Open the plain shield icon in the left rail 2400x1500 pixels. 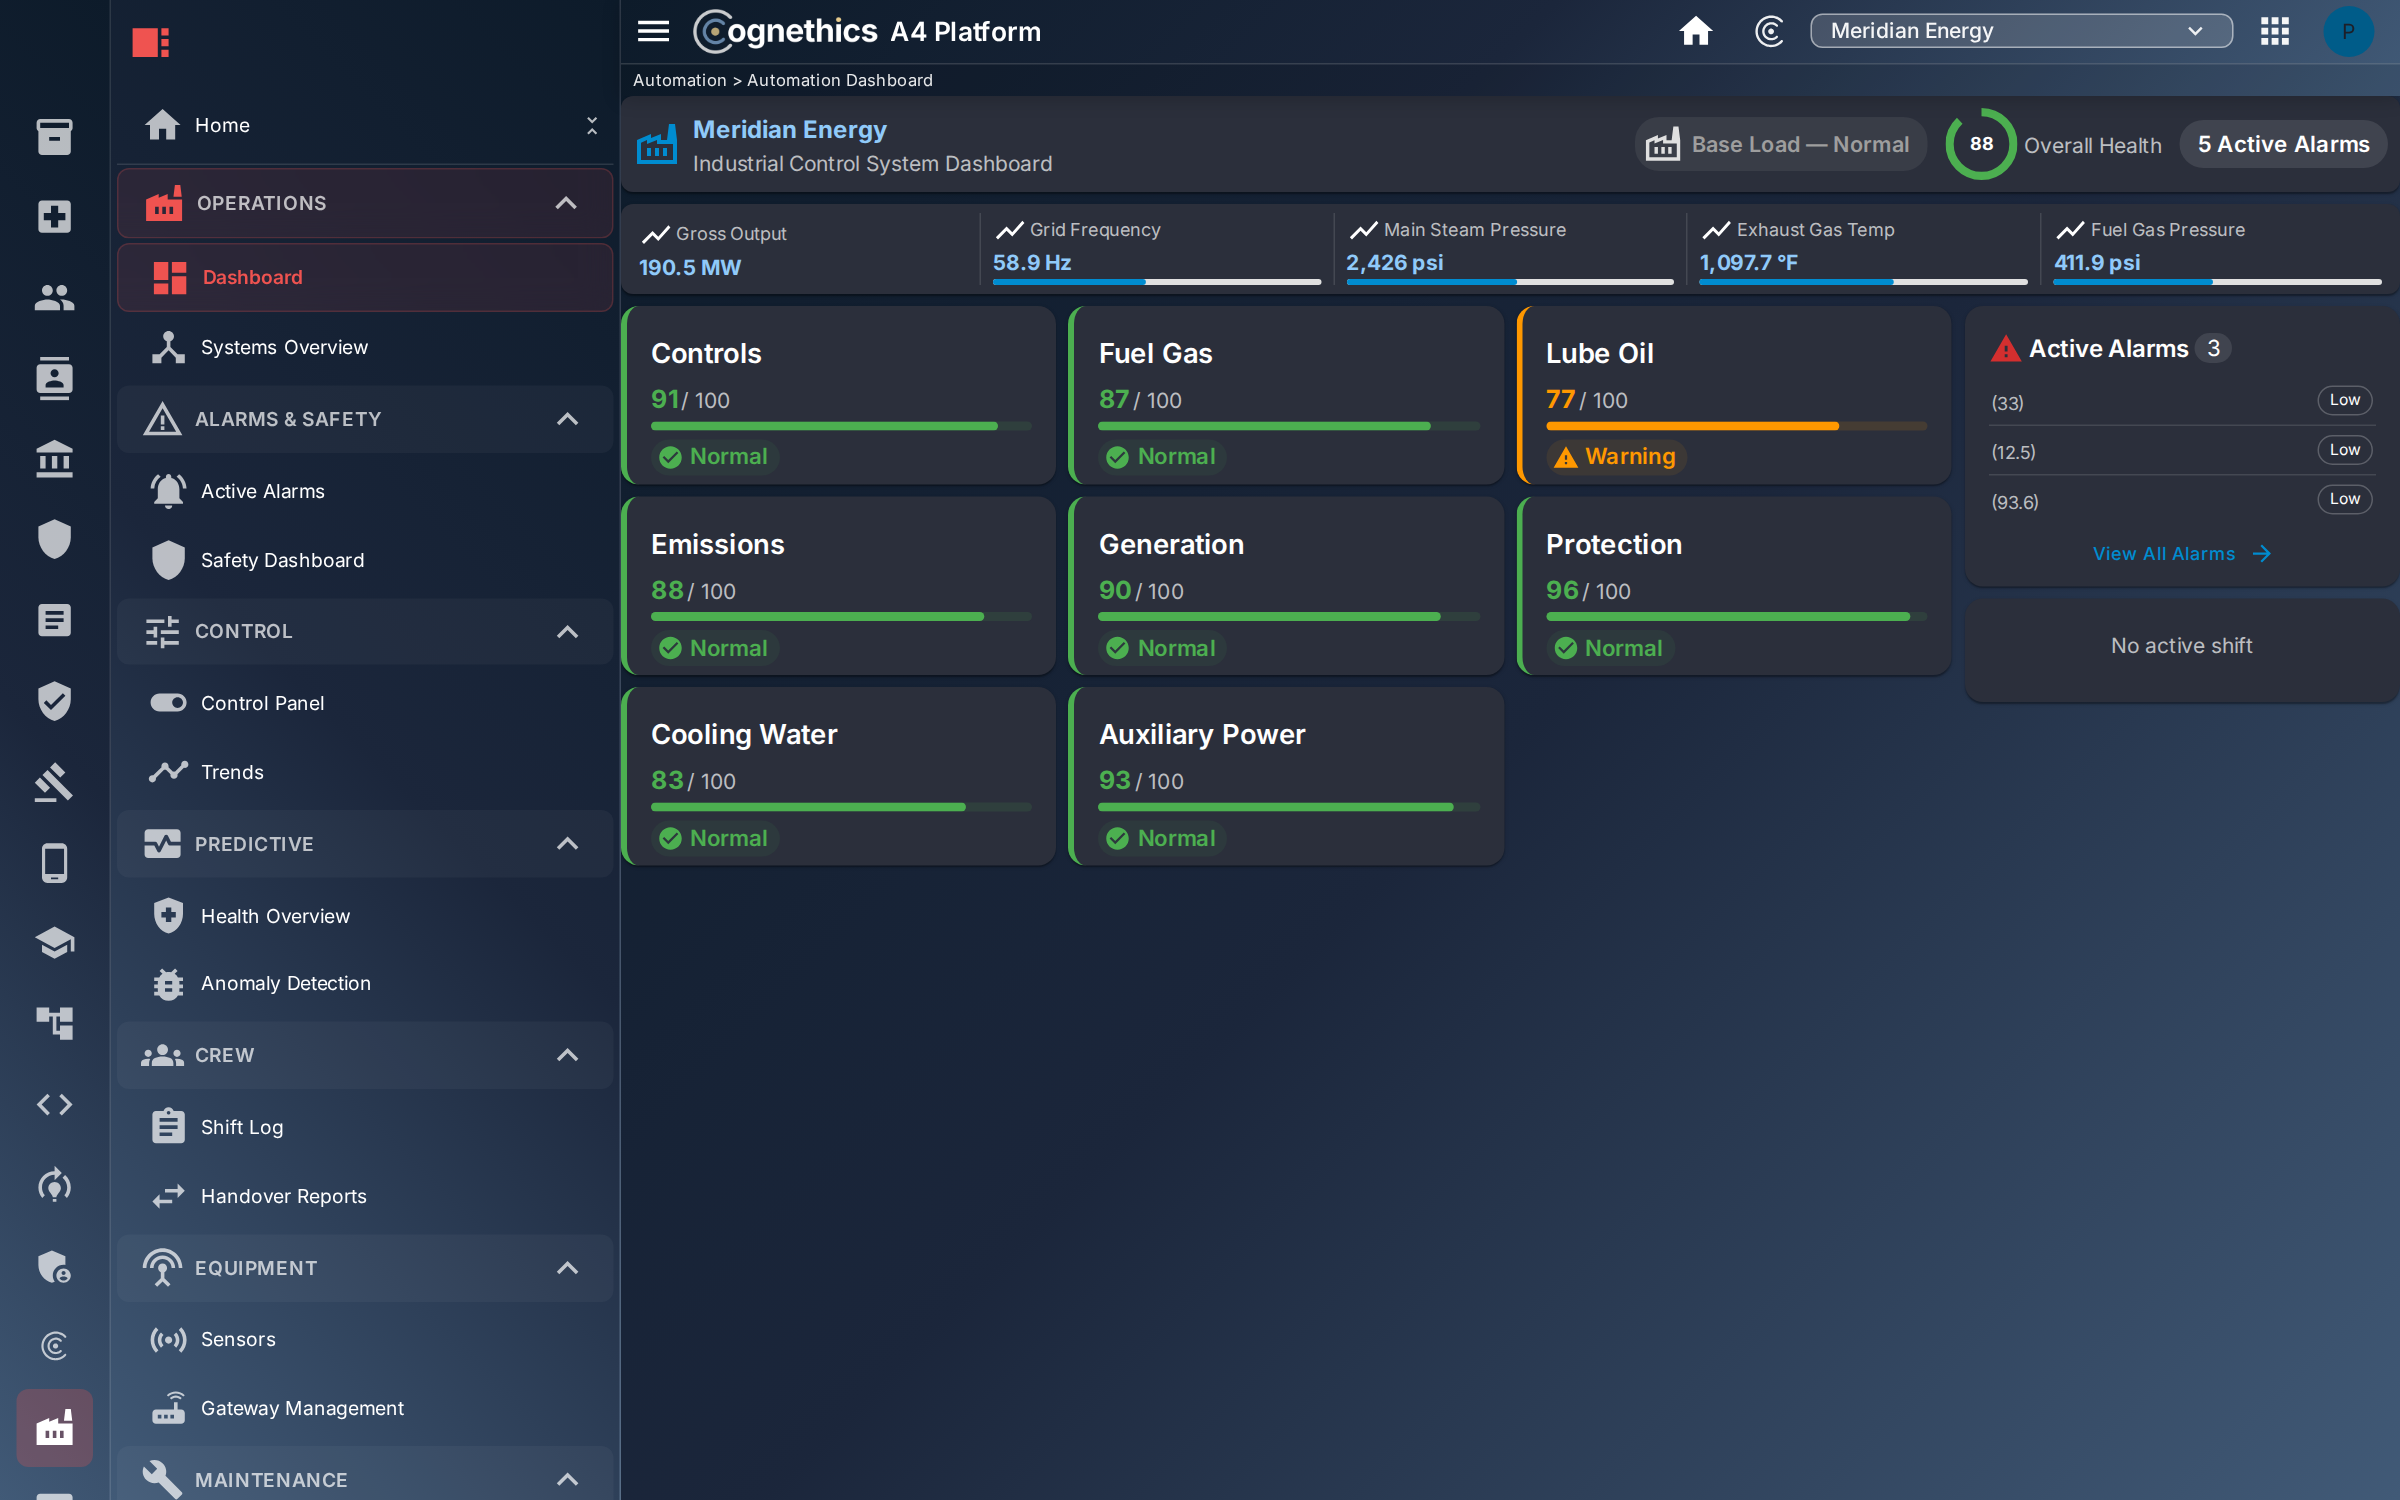tap(54, 539)
